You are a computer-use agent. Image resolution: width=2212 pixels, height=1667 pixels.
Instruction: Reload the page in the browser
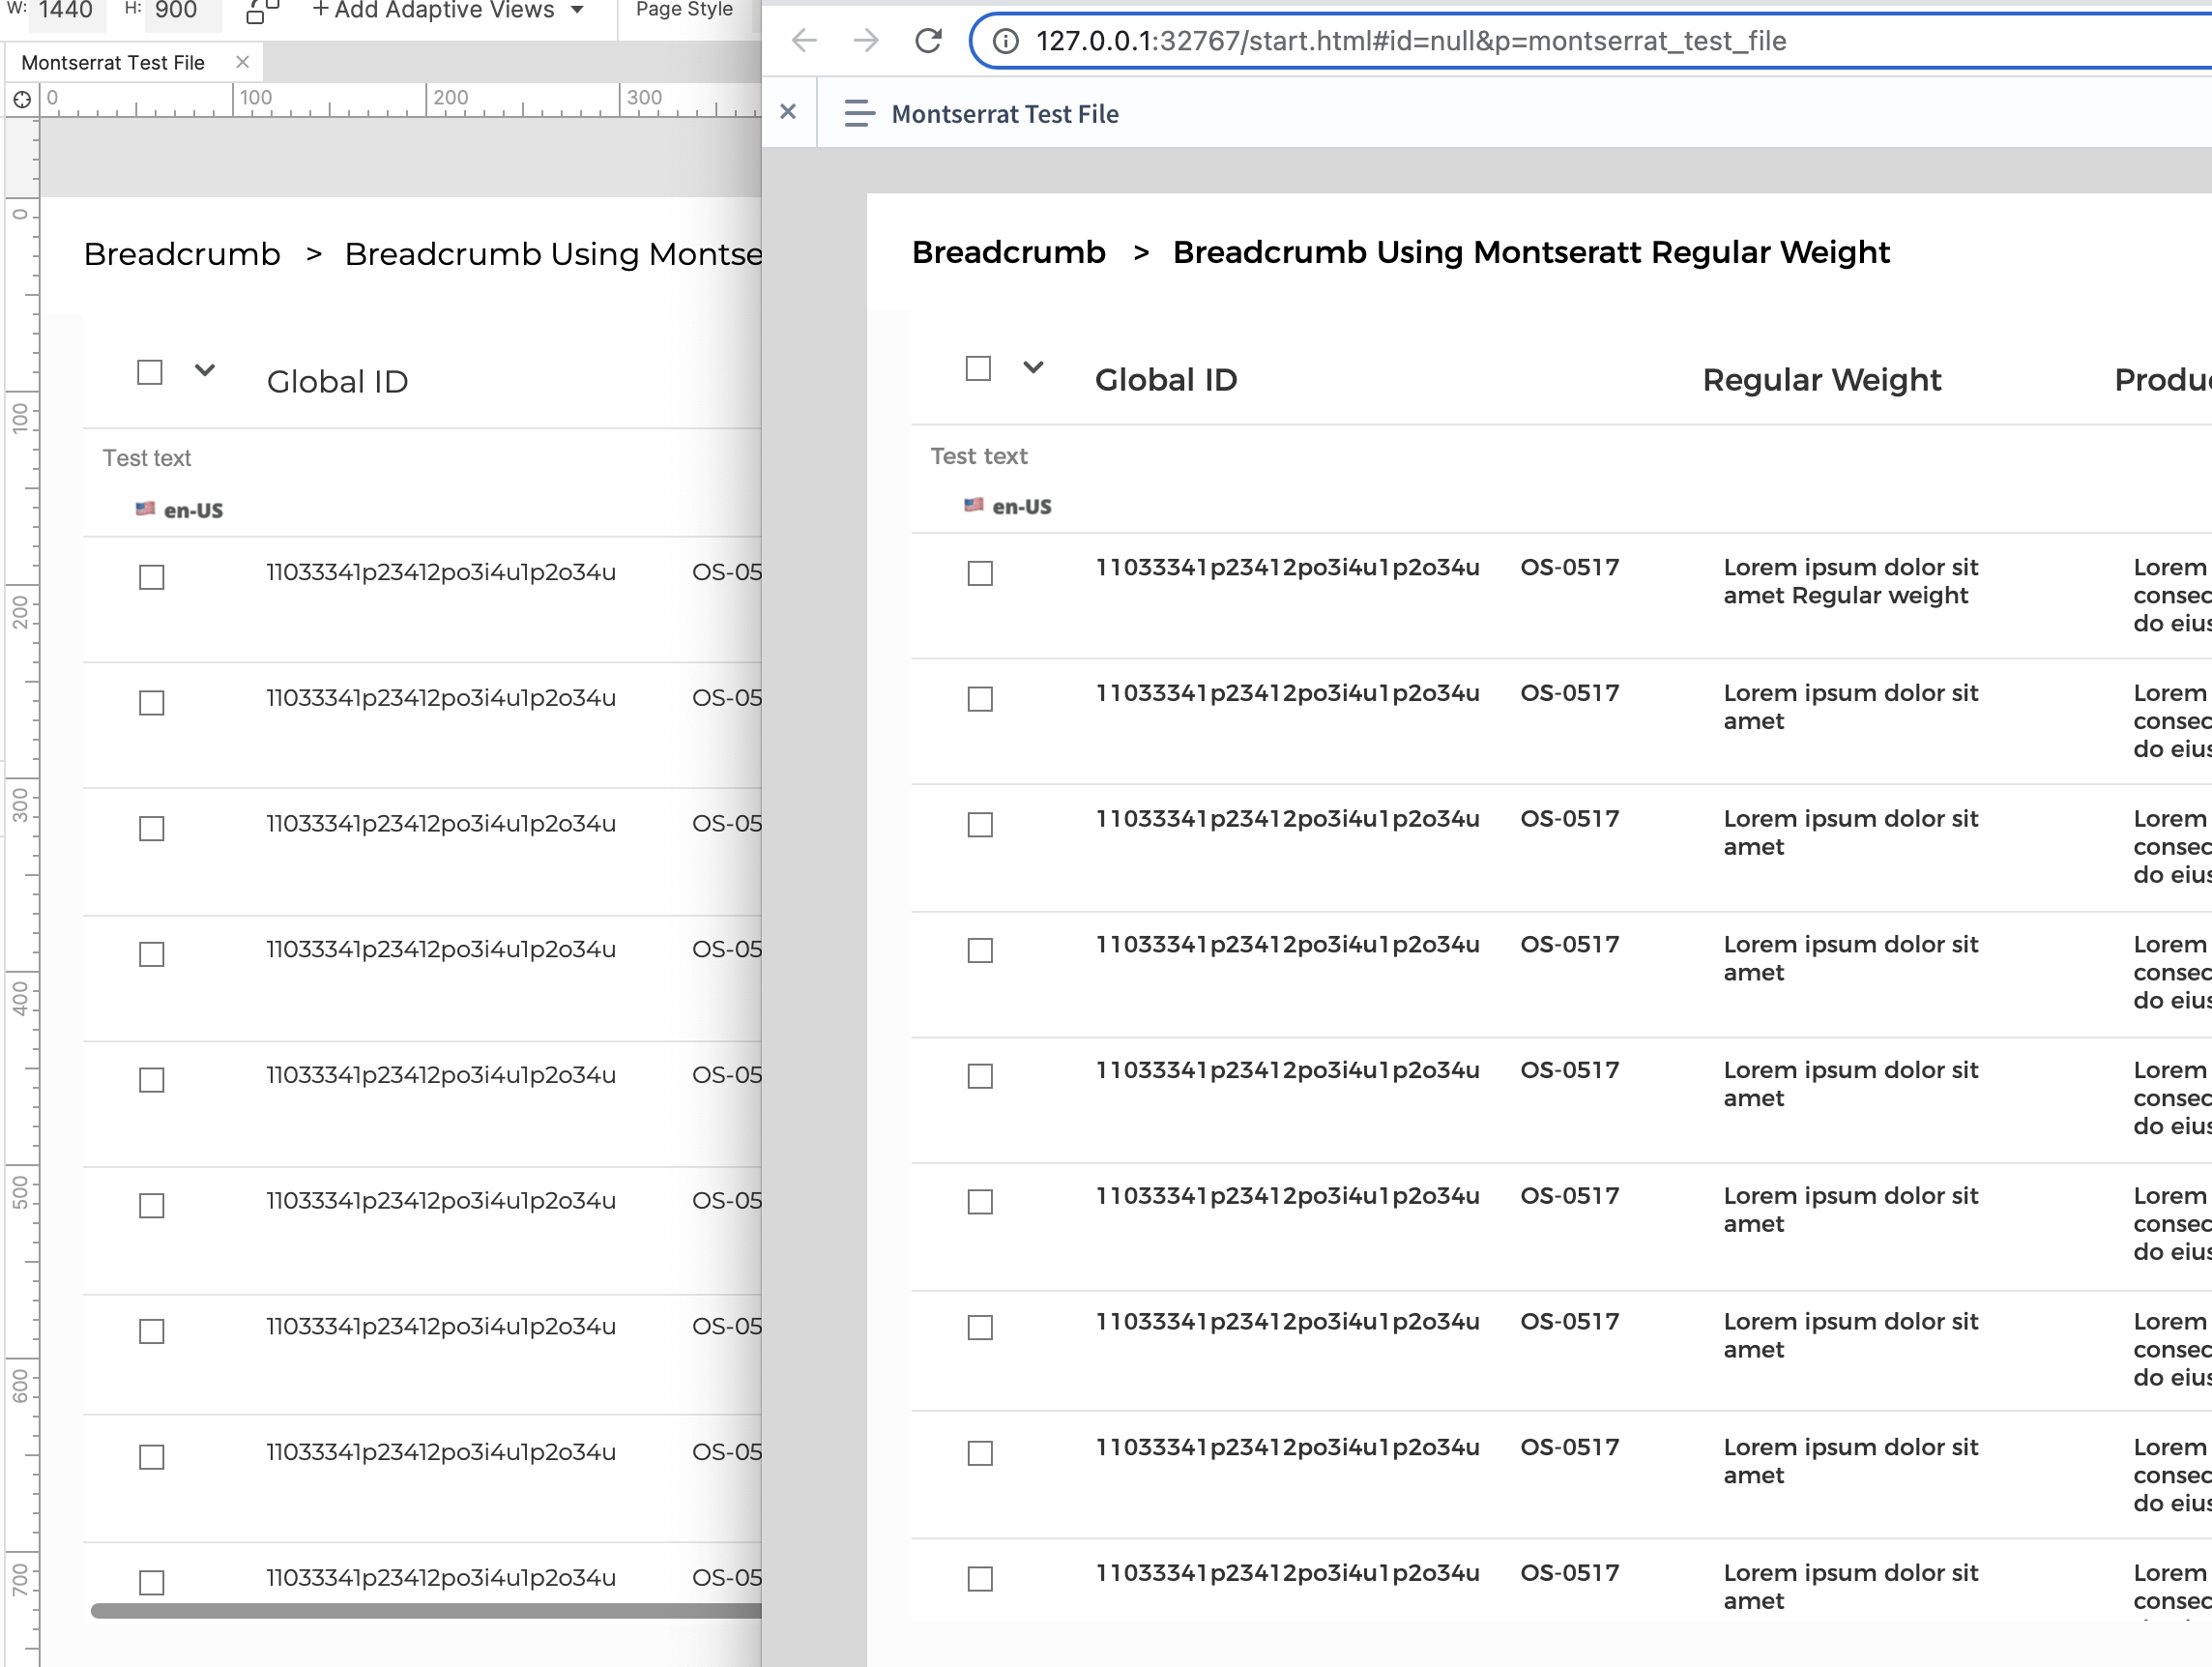pos(928,41)
